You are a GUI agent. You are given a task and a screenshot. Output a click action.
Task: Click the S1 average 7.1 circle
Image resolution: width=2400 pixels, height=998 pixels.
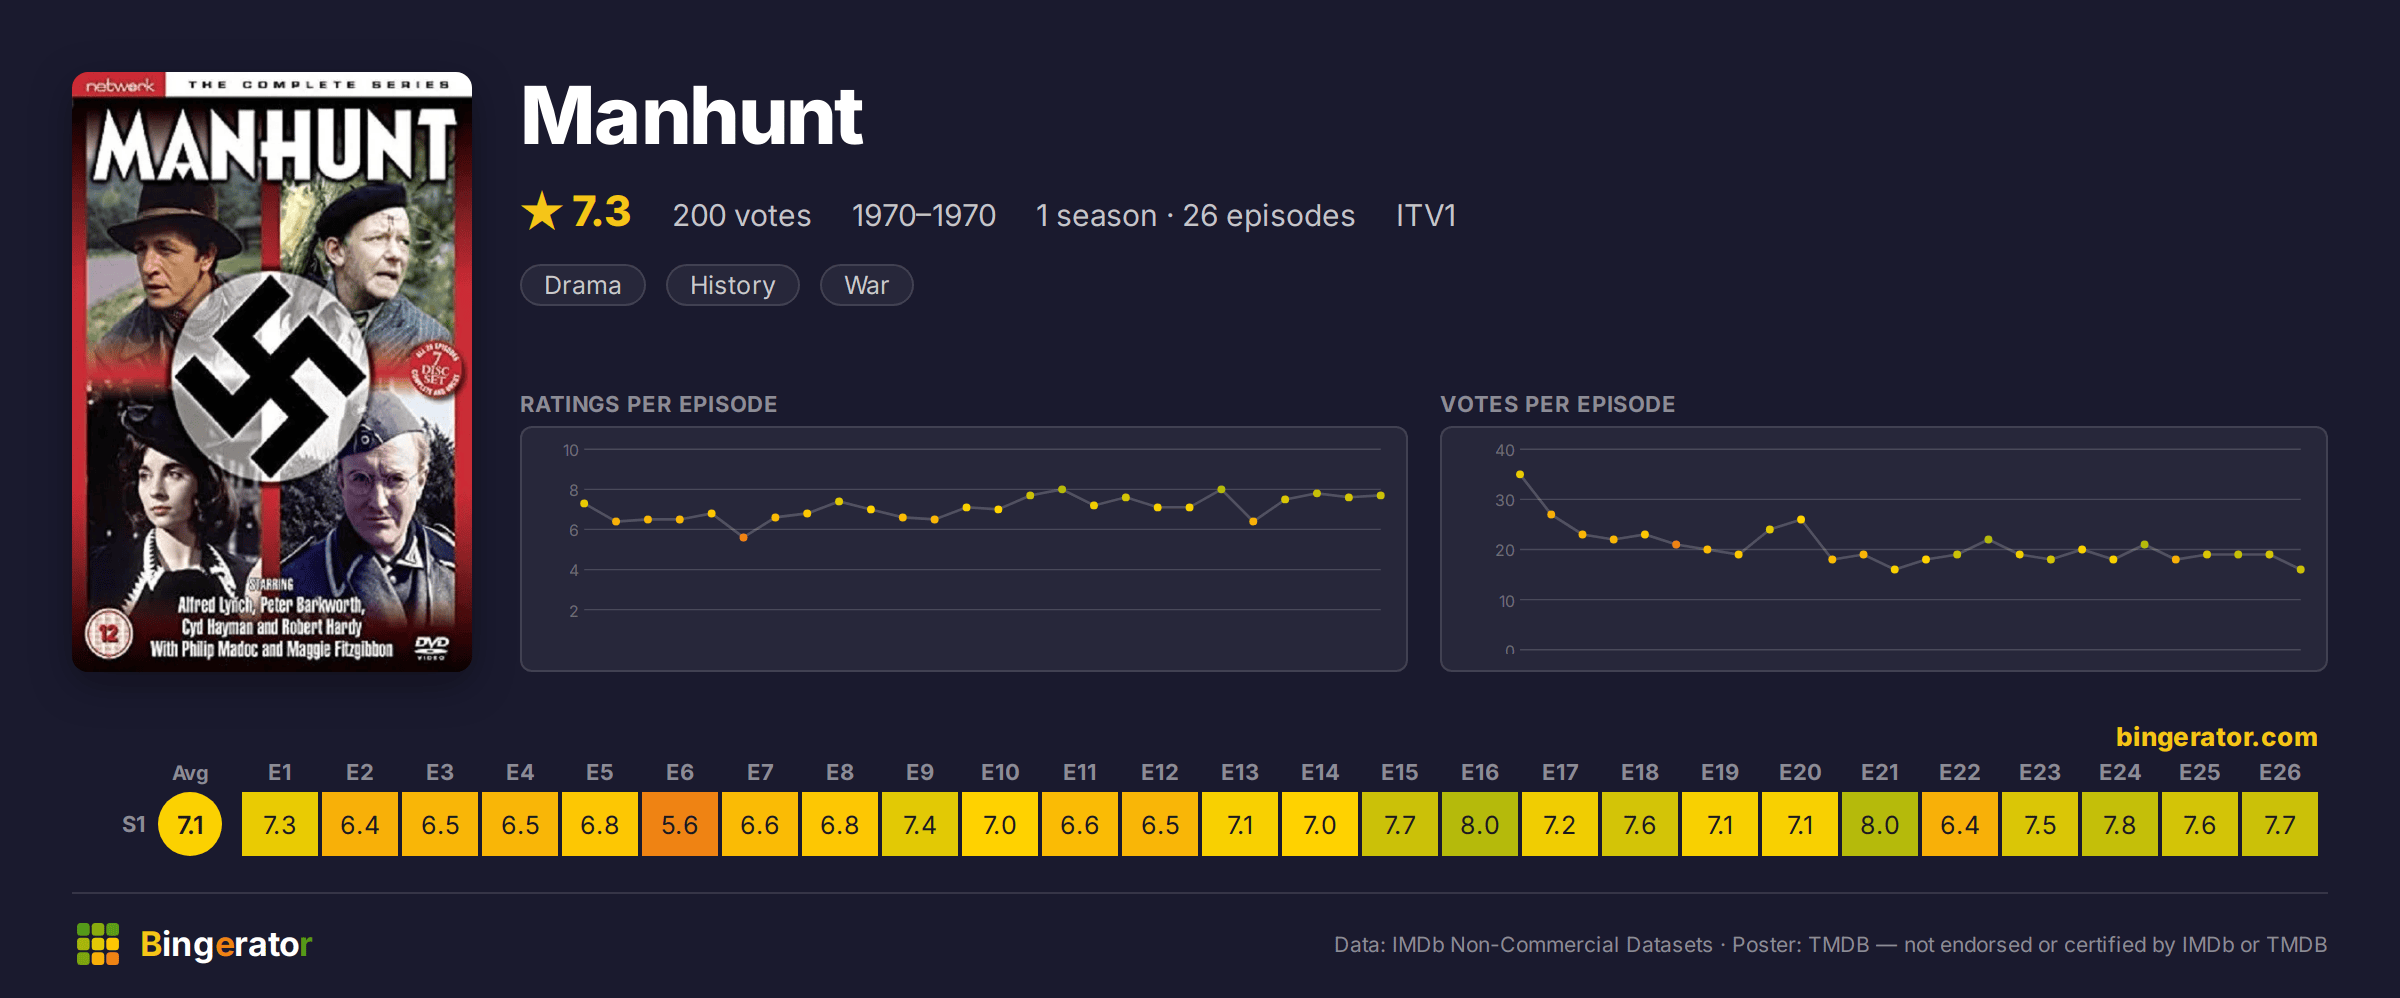point(190,824)
